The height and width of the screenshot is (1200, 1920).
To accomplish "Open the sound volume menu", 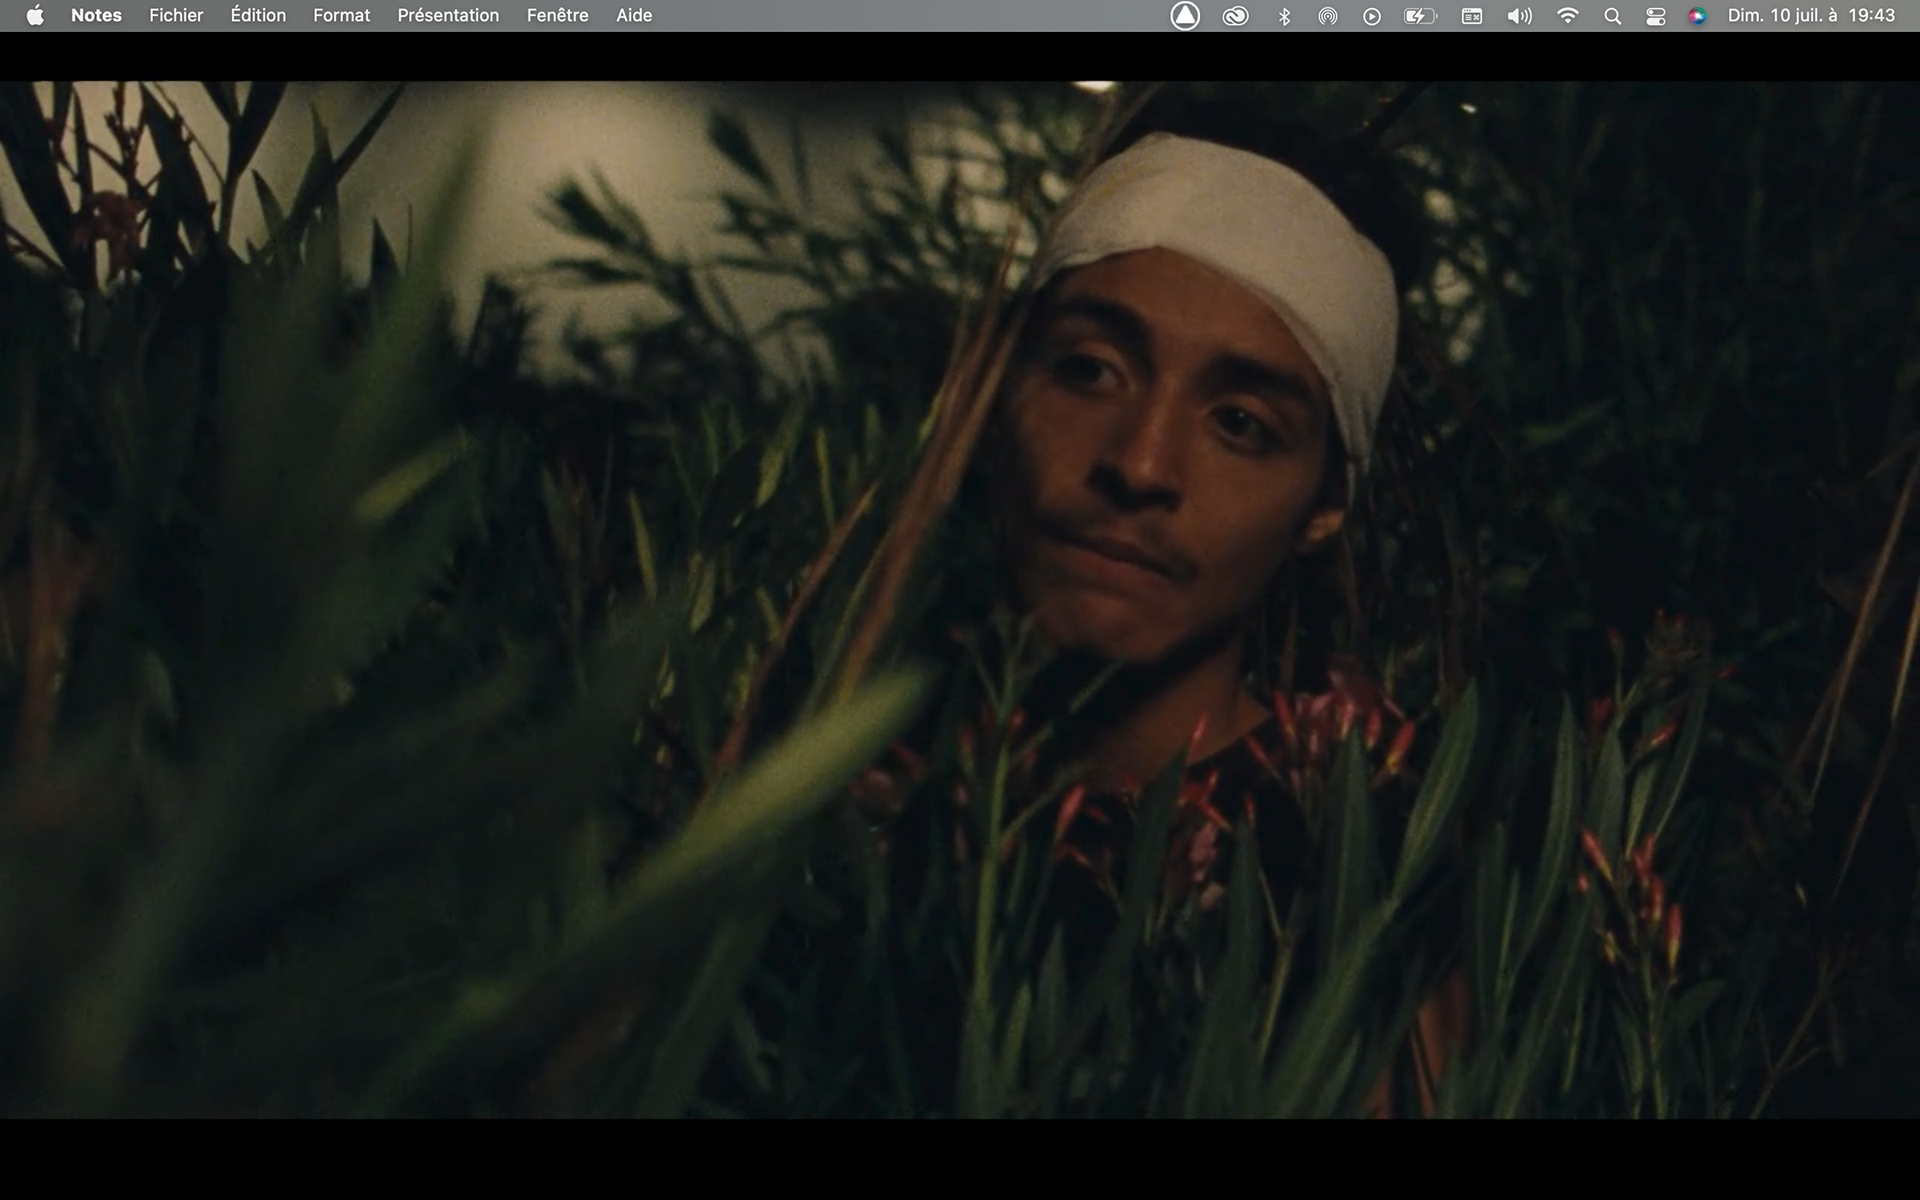I will (x=1519, y=16).
